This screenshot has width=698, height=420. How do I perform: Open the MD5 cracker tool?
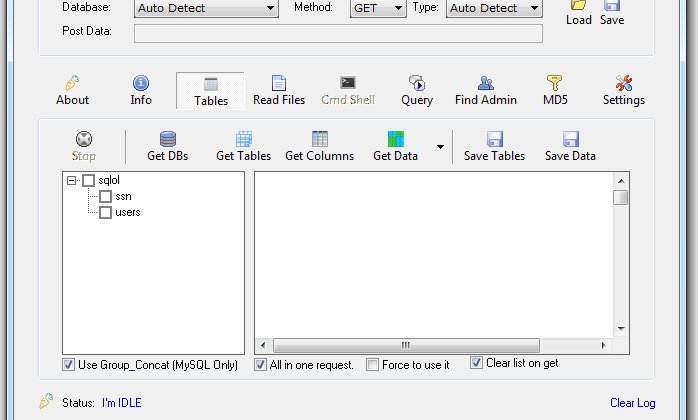555,91
